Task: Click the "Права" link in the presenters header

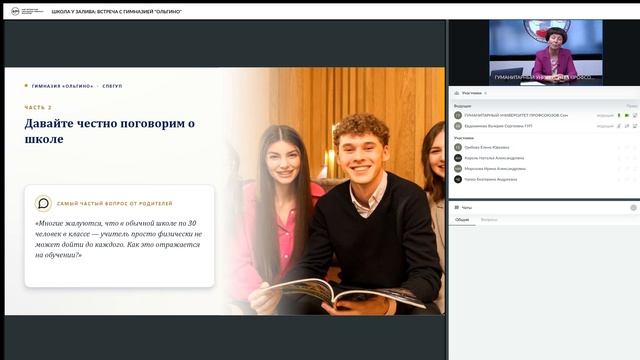Action: click(632, 106)
